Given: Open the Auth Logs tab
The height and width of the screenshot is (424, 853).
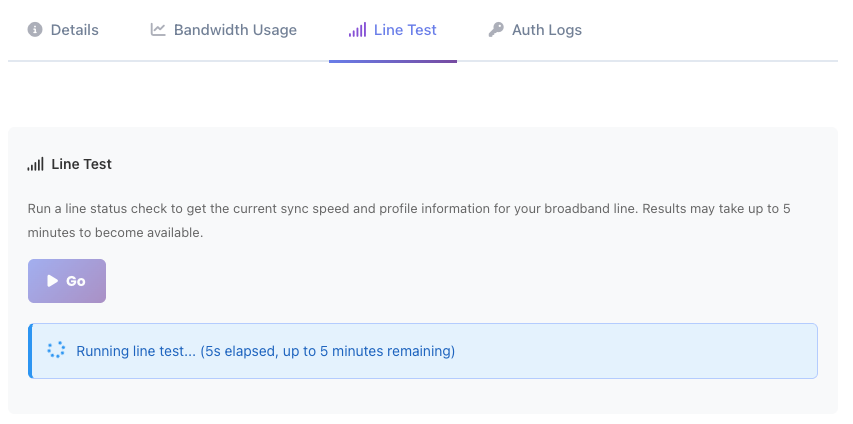Looking at the screenshot, I should point(535,30).
